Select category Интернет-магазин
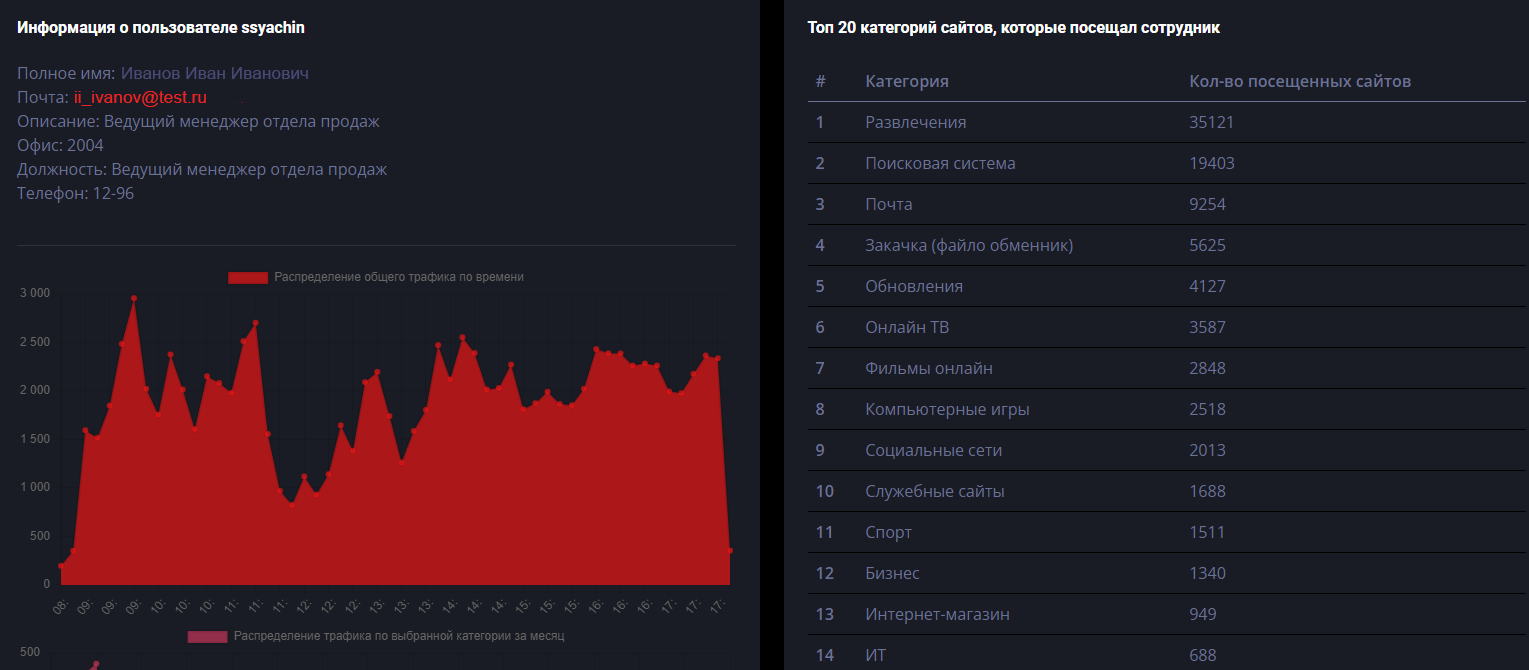 tap(937, 614)
